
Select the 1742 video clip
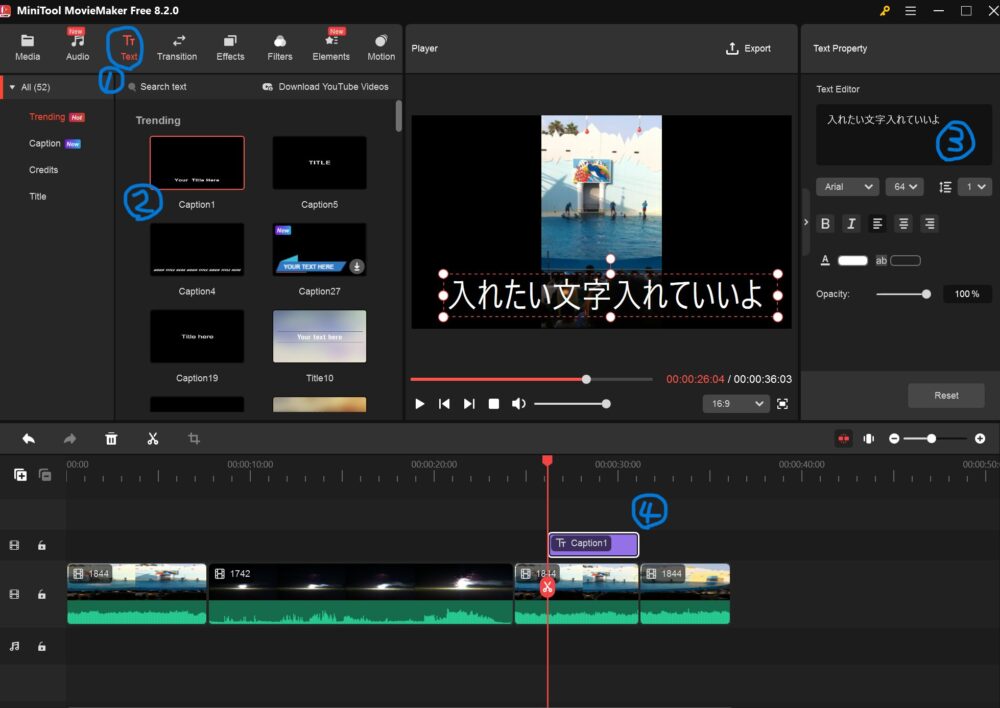(x=361, y=593)
